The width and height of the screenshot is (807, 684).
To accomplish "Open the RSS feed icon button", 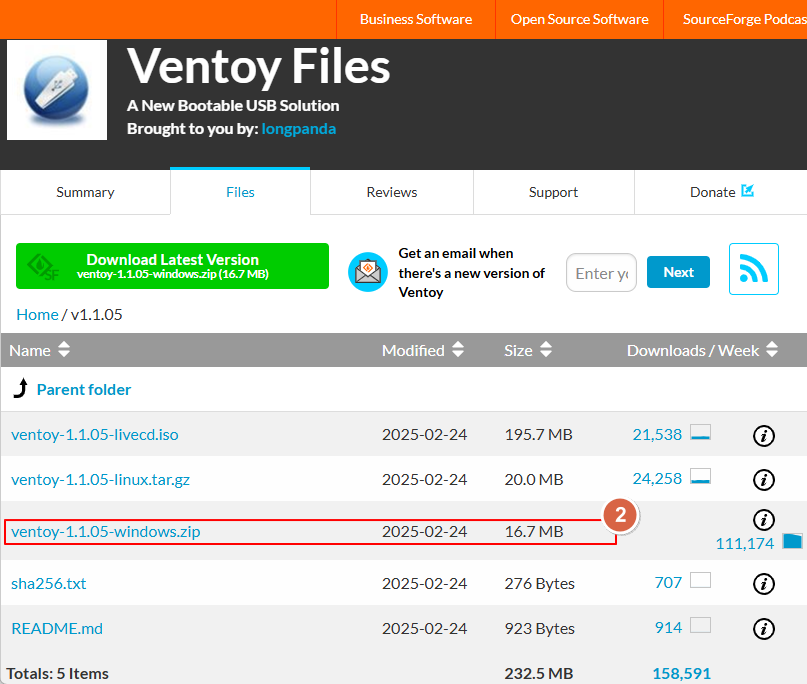I will coord(753,269).
